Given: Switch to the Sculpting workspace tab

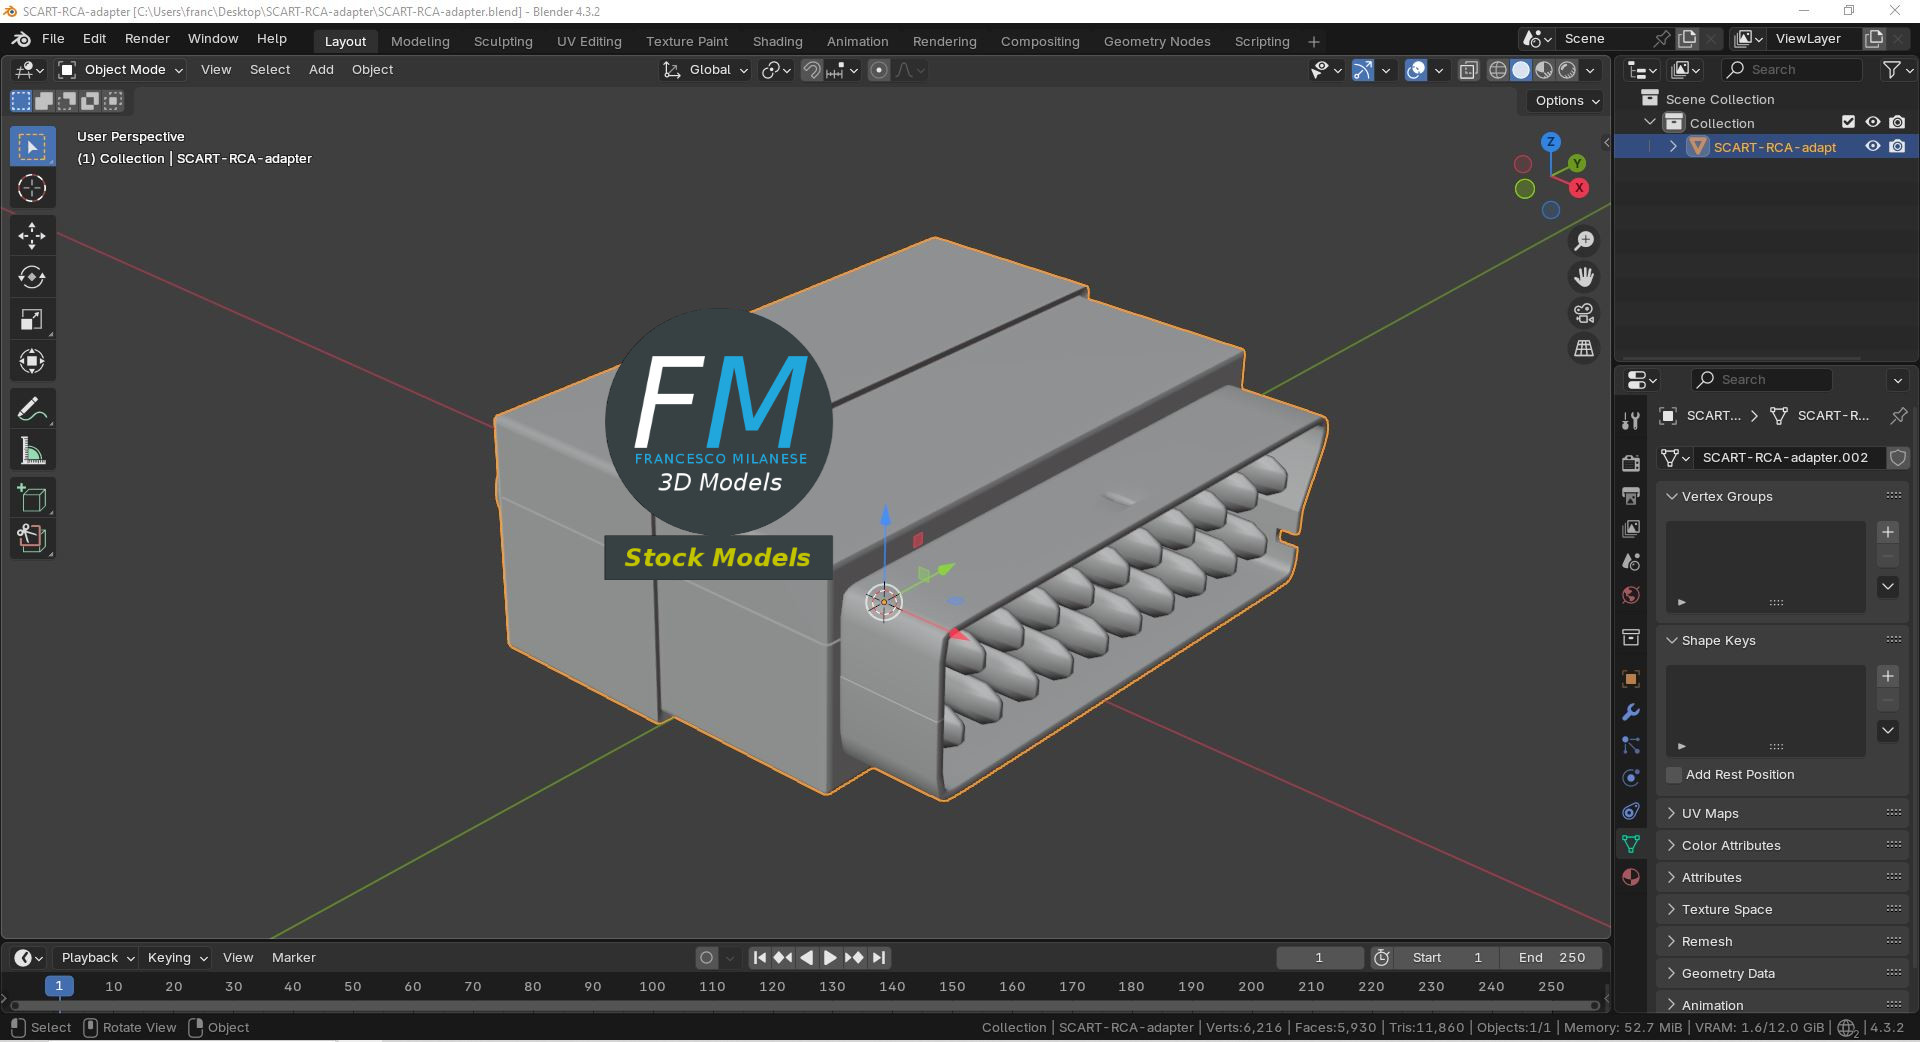Looking at the screenshot, I should 503,41.
